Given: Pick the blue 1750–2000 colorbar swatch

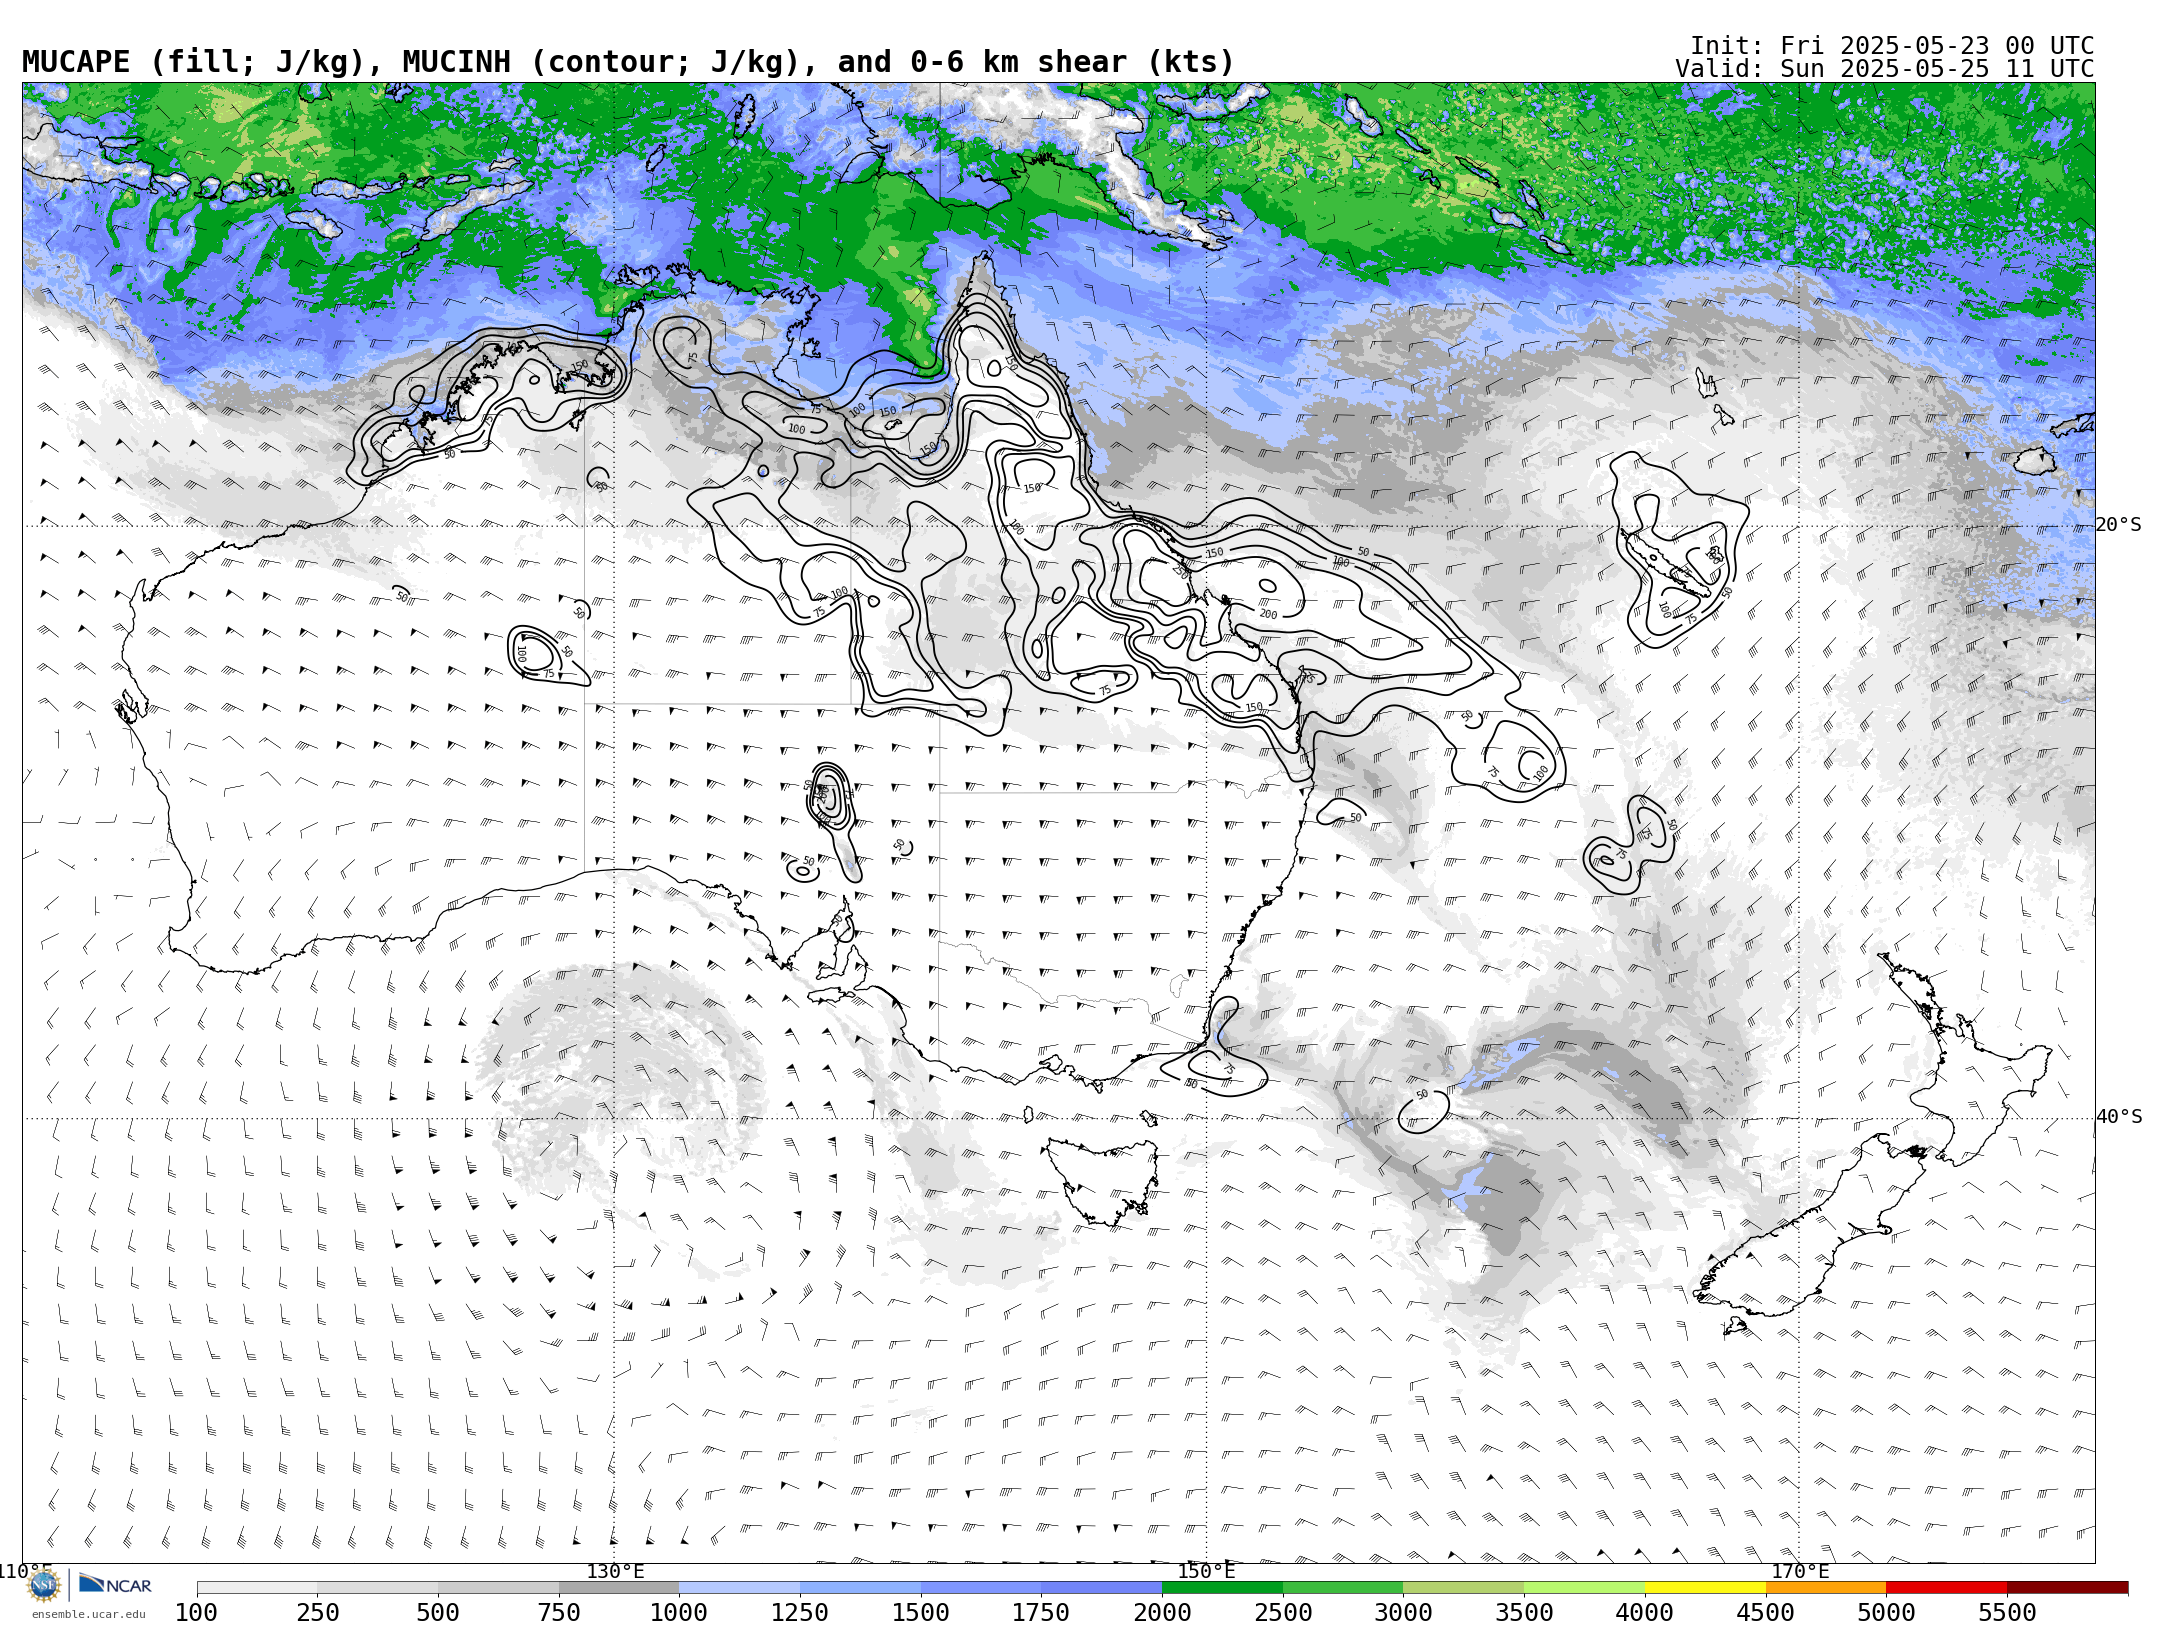Looking at the screenshot, I should (1101, 1587).
